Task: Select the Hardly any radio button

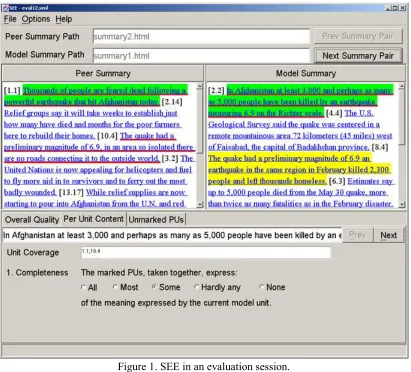Action: 196,287
